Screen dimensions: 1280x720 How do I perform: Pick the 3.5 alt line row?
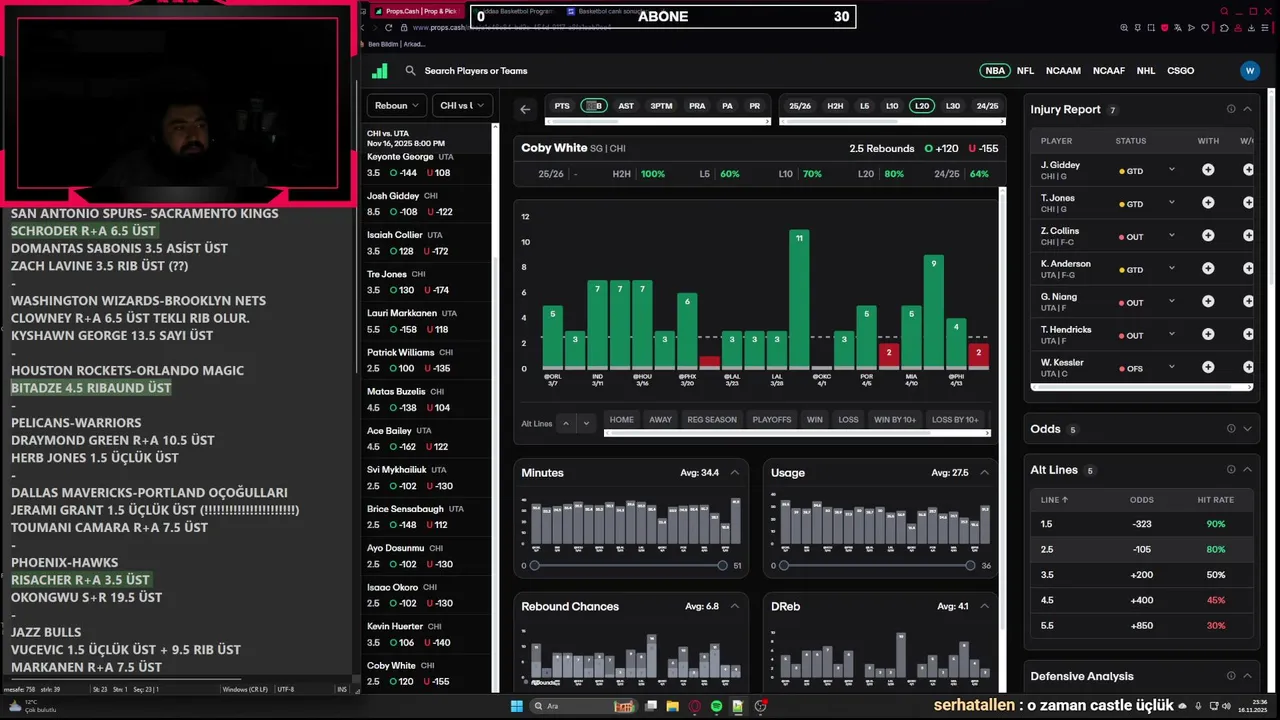1141,575
